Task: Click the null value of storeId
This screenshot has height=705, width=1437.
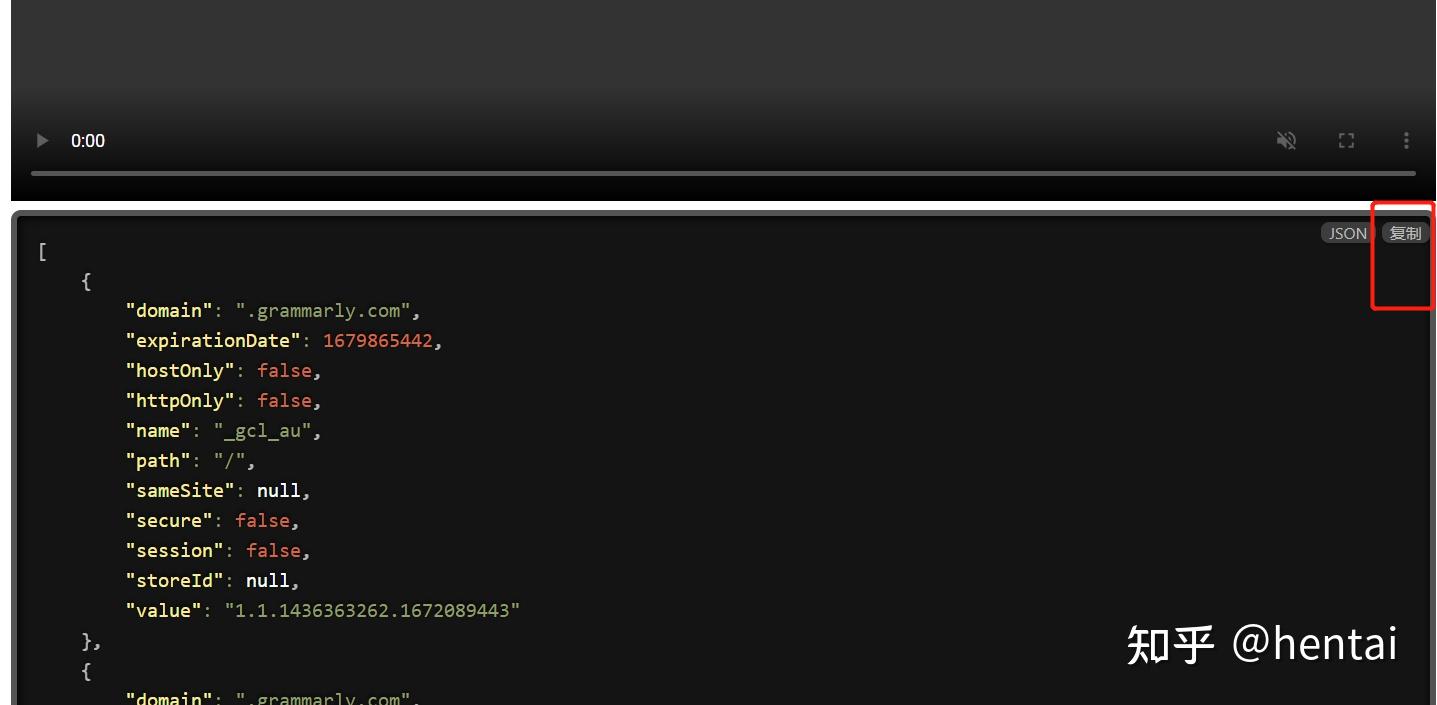Action: (268, 581)
